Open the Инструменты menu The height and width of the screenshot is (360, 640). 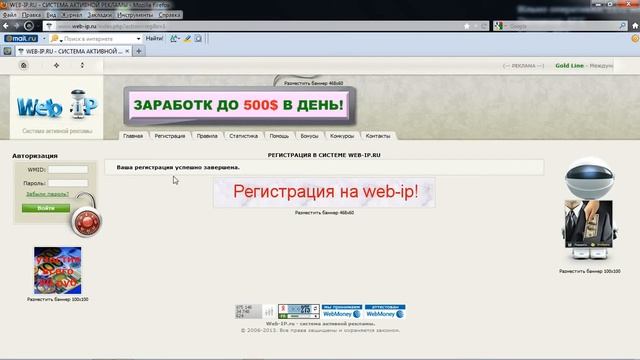135,15
